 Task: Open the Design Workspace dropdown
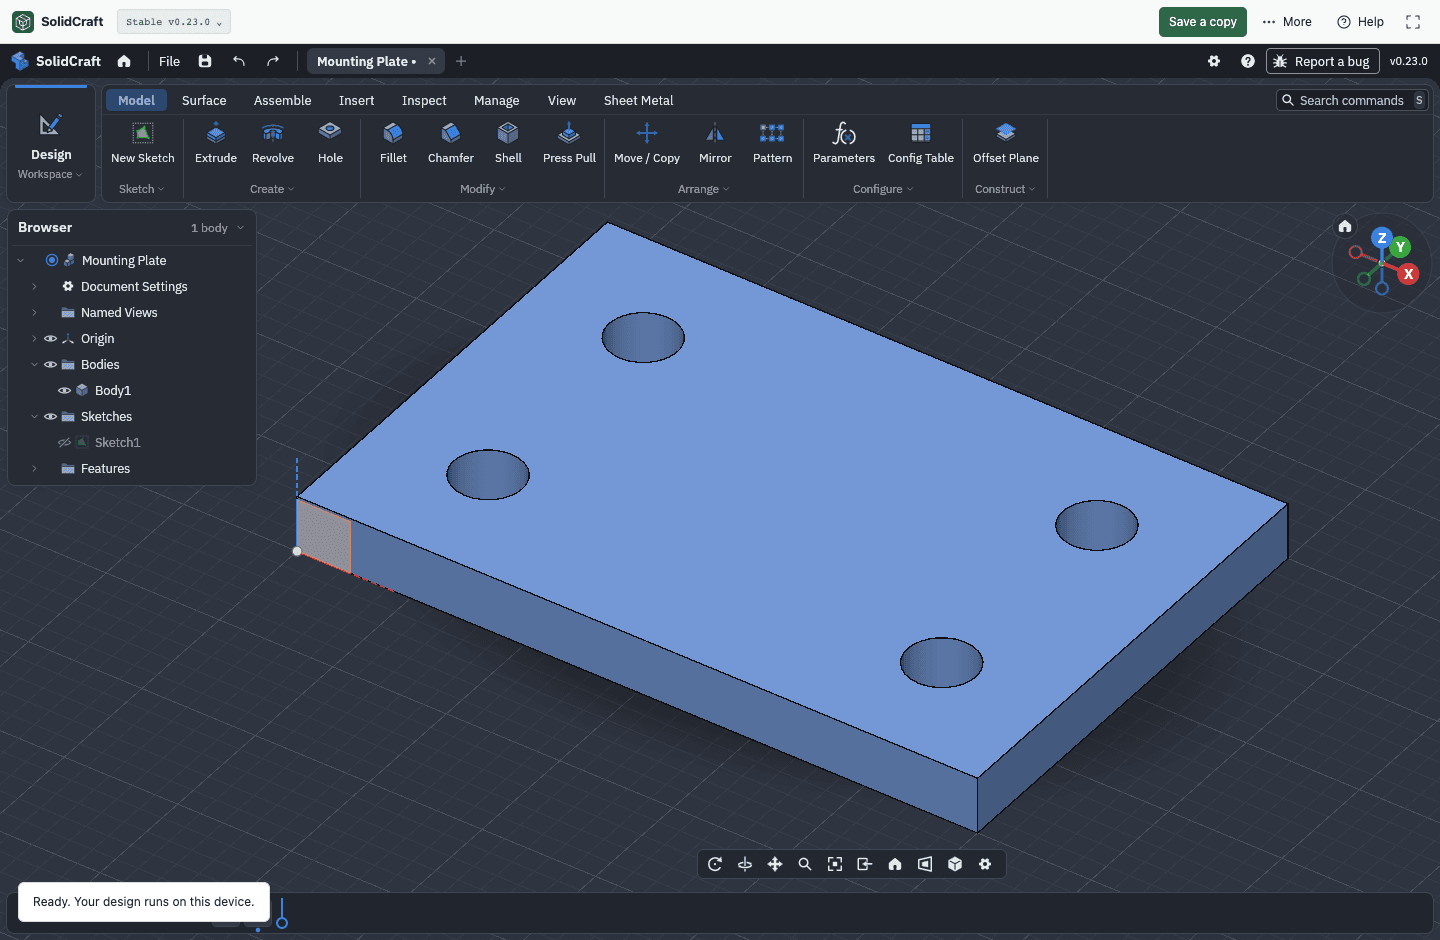tap(51, 144)
